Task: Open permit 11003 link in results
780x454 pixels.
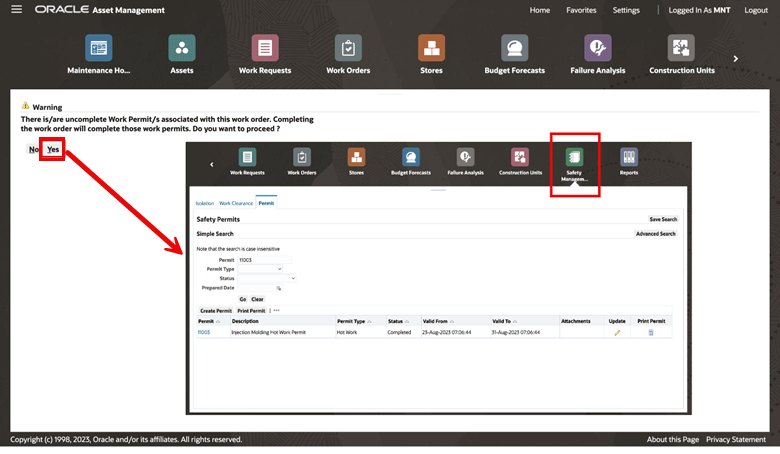Action: (x=204, y=332)
